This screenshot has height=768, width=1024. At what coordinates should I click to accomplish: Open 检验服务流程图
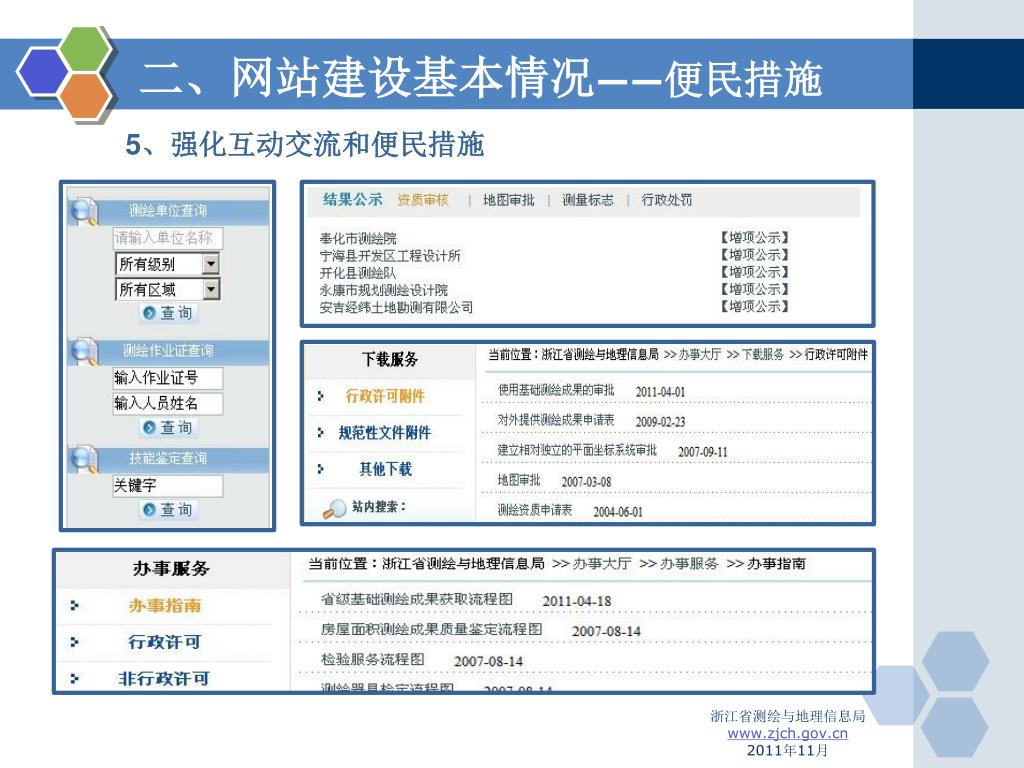pos(373,660)
